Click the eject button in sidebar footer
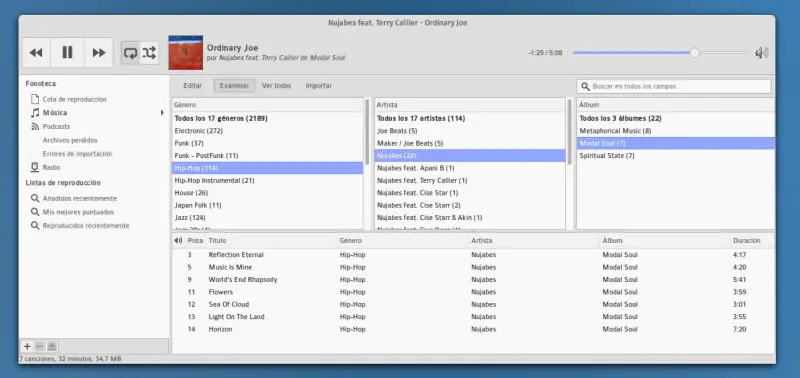Screen dimensions: 800x378 tap(52, 346)
